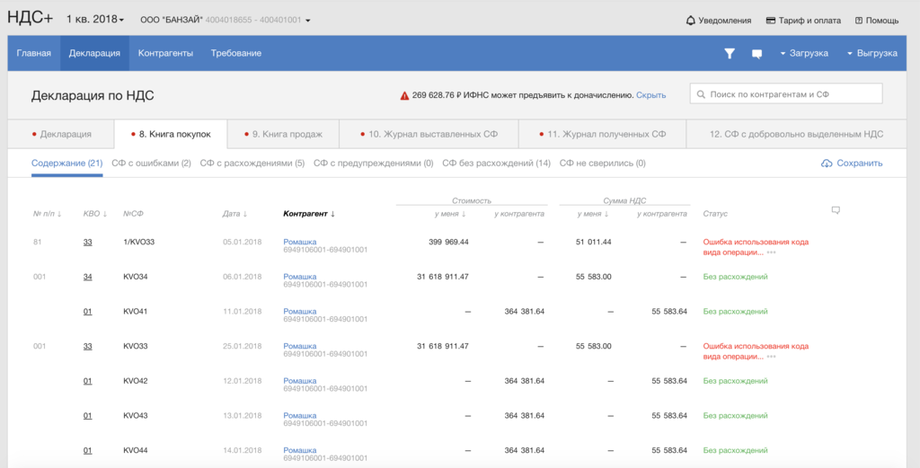
Task: Expand the first error status ellipsis
Action: point(771,253)
